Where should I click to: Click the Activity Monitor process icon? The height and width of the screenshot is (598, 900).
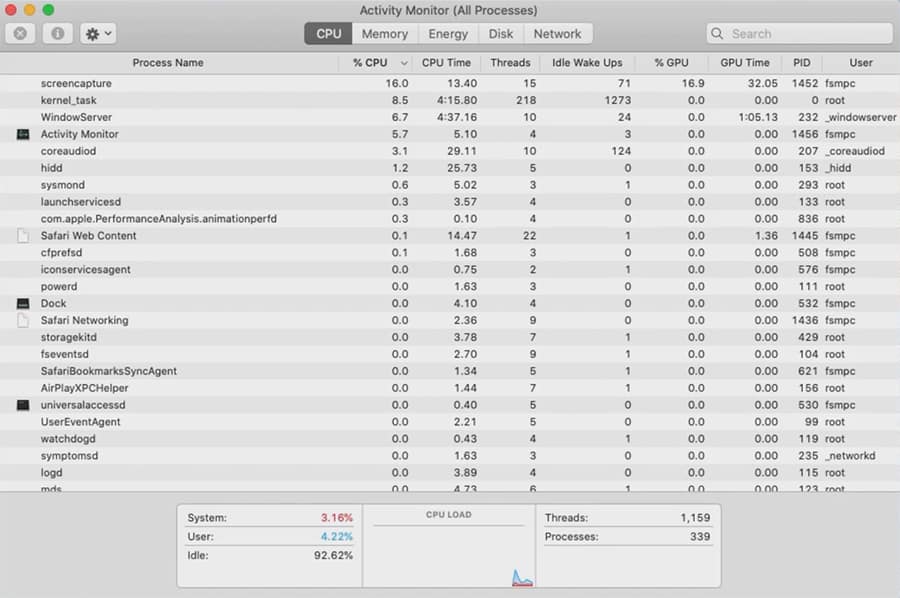23,134
